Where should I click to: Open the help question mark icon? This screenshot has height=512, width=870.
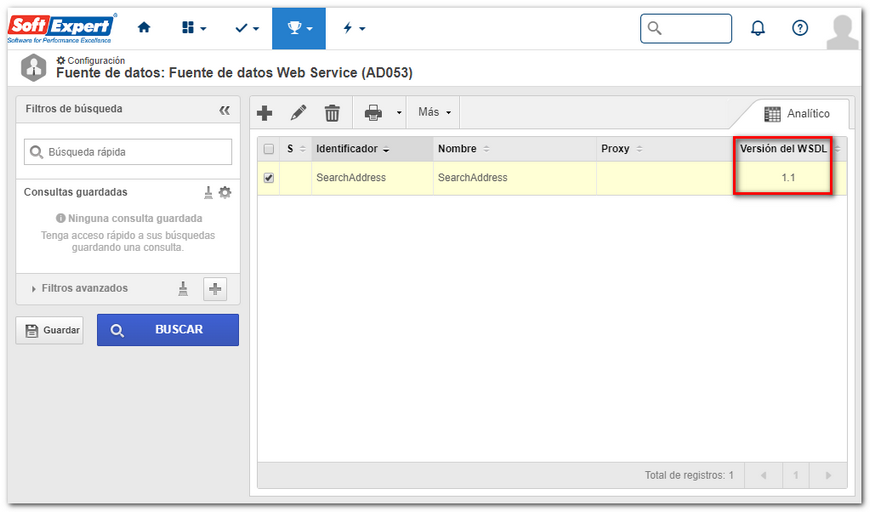point(800,28)
